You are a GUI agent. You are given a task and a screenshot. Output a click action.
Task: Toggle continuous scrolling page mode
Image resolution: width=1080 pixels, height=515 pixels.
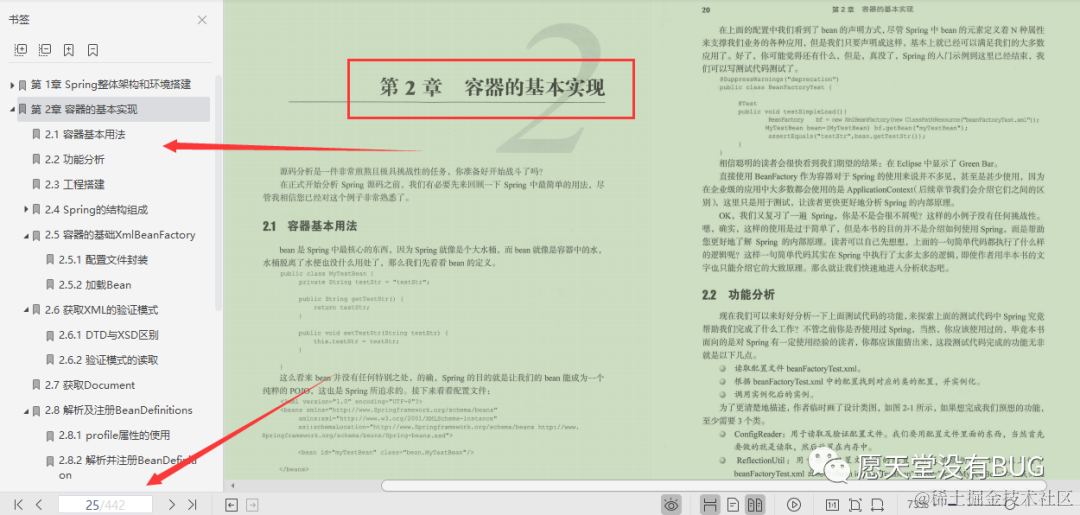[711, 505]
